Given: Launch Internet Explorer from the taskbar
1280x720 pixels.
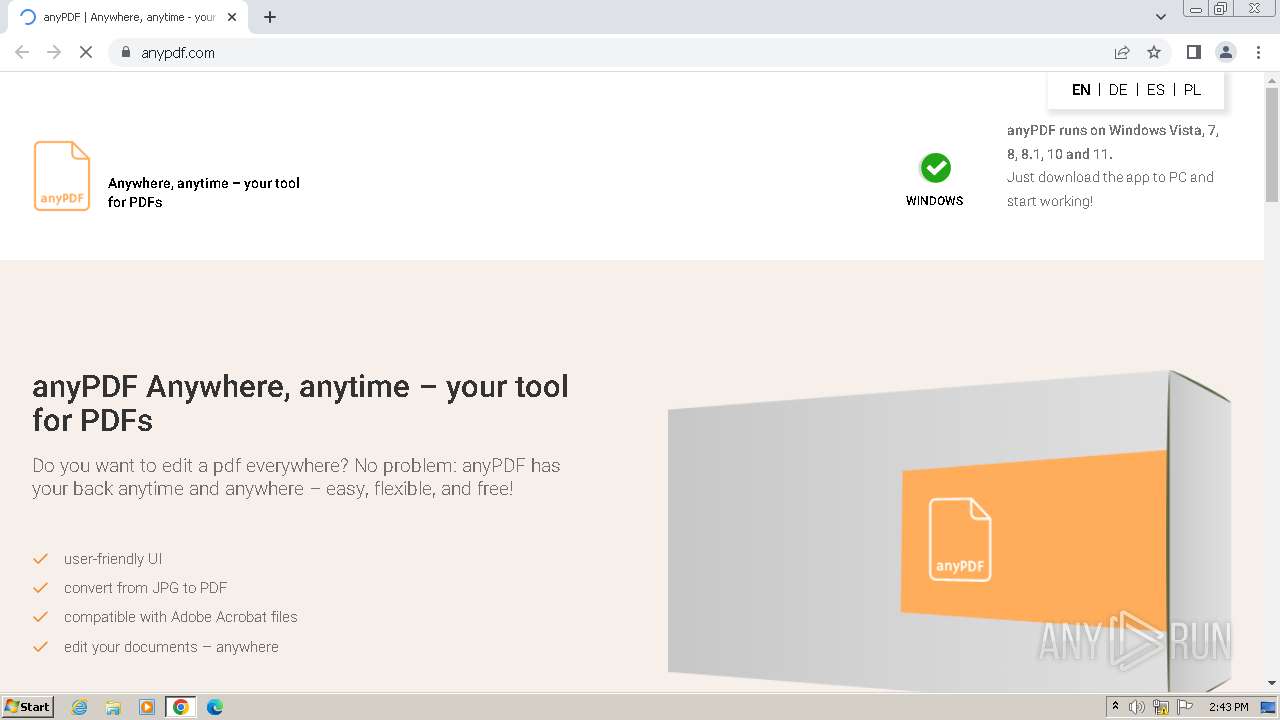Looking at the screenshot, I should 80,707.
